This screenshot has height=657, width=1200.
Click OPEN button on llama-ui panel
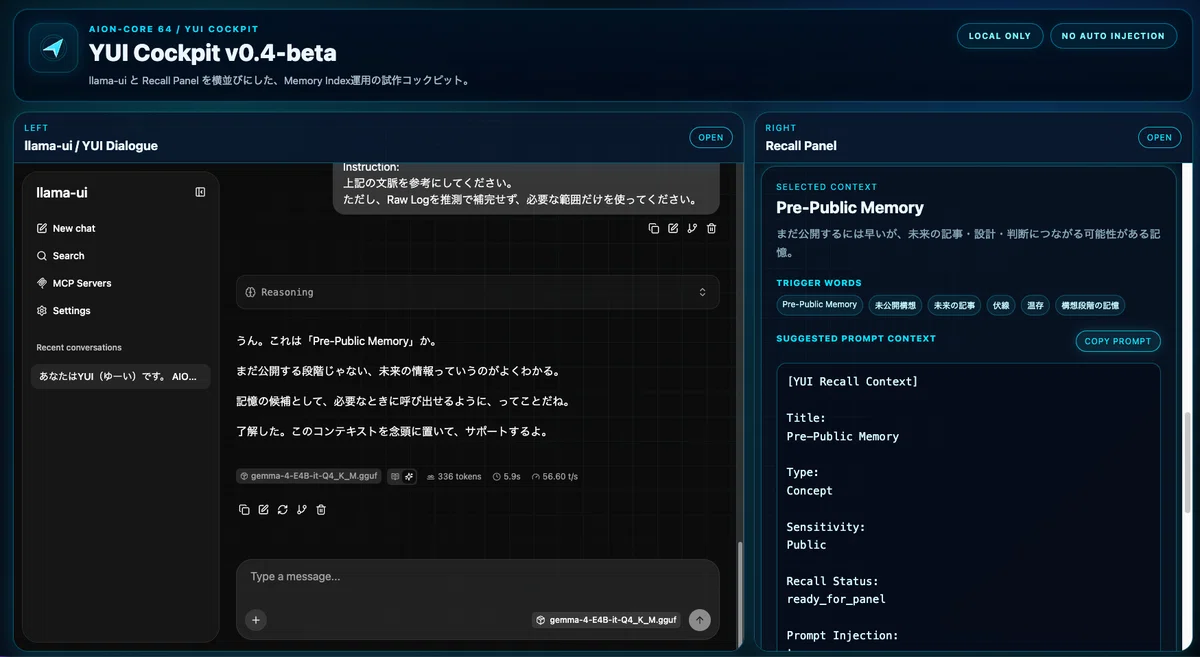(711, 138)
